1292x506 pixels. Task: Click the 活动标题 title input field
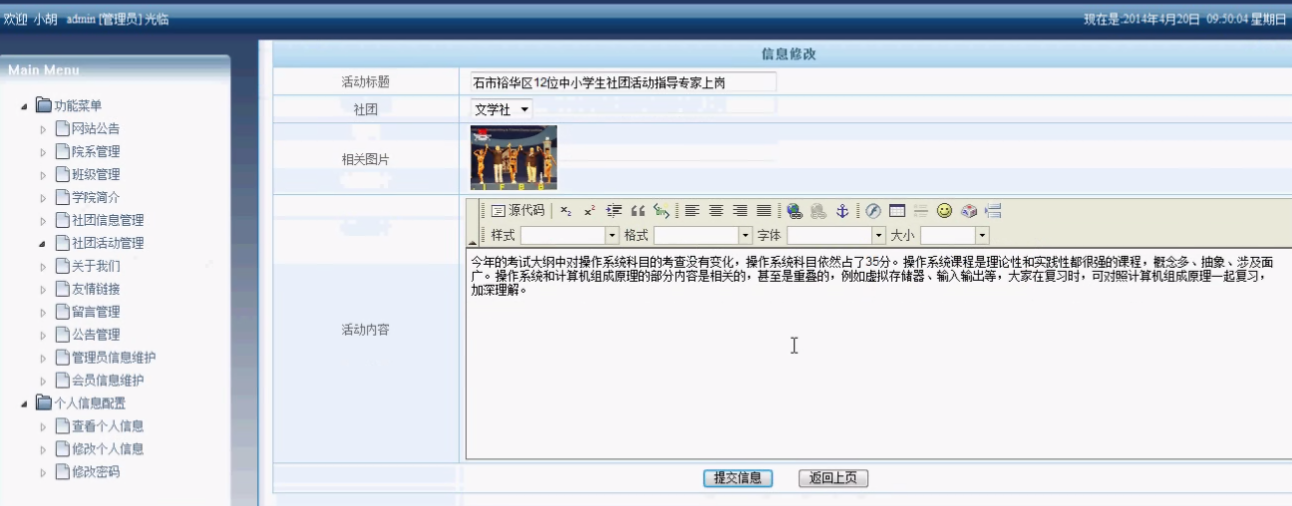tap(623, 83)
